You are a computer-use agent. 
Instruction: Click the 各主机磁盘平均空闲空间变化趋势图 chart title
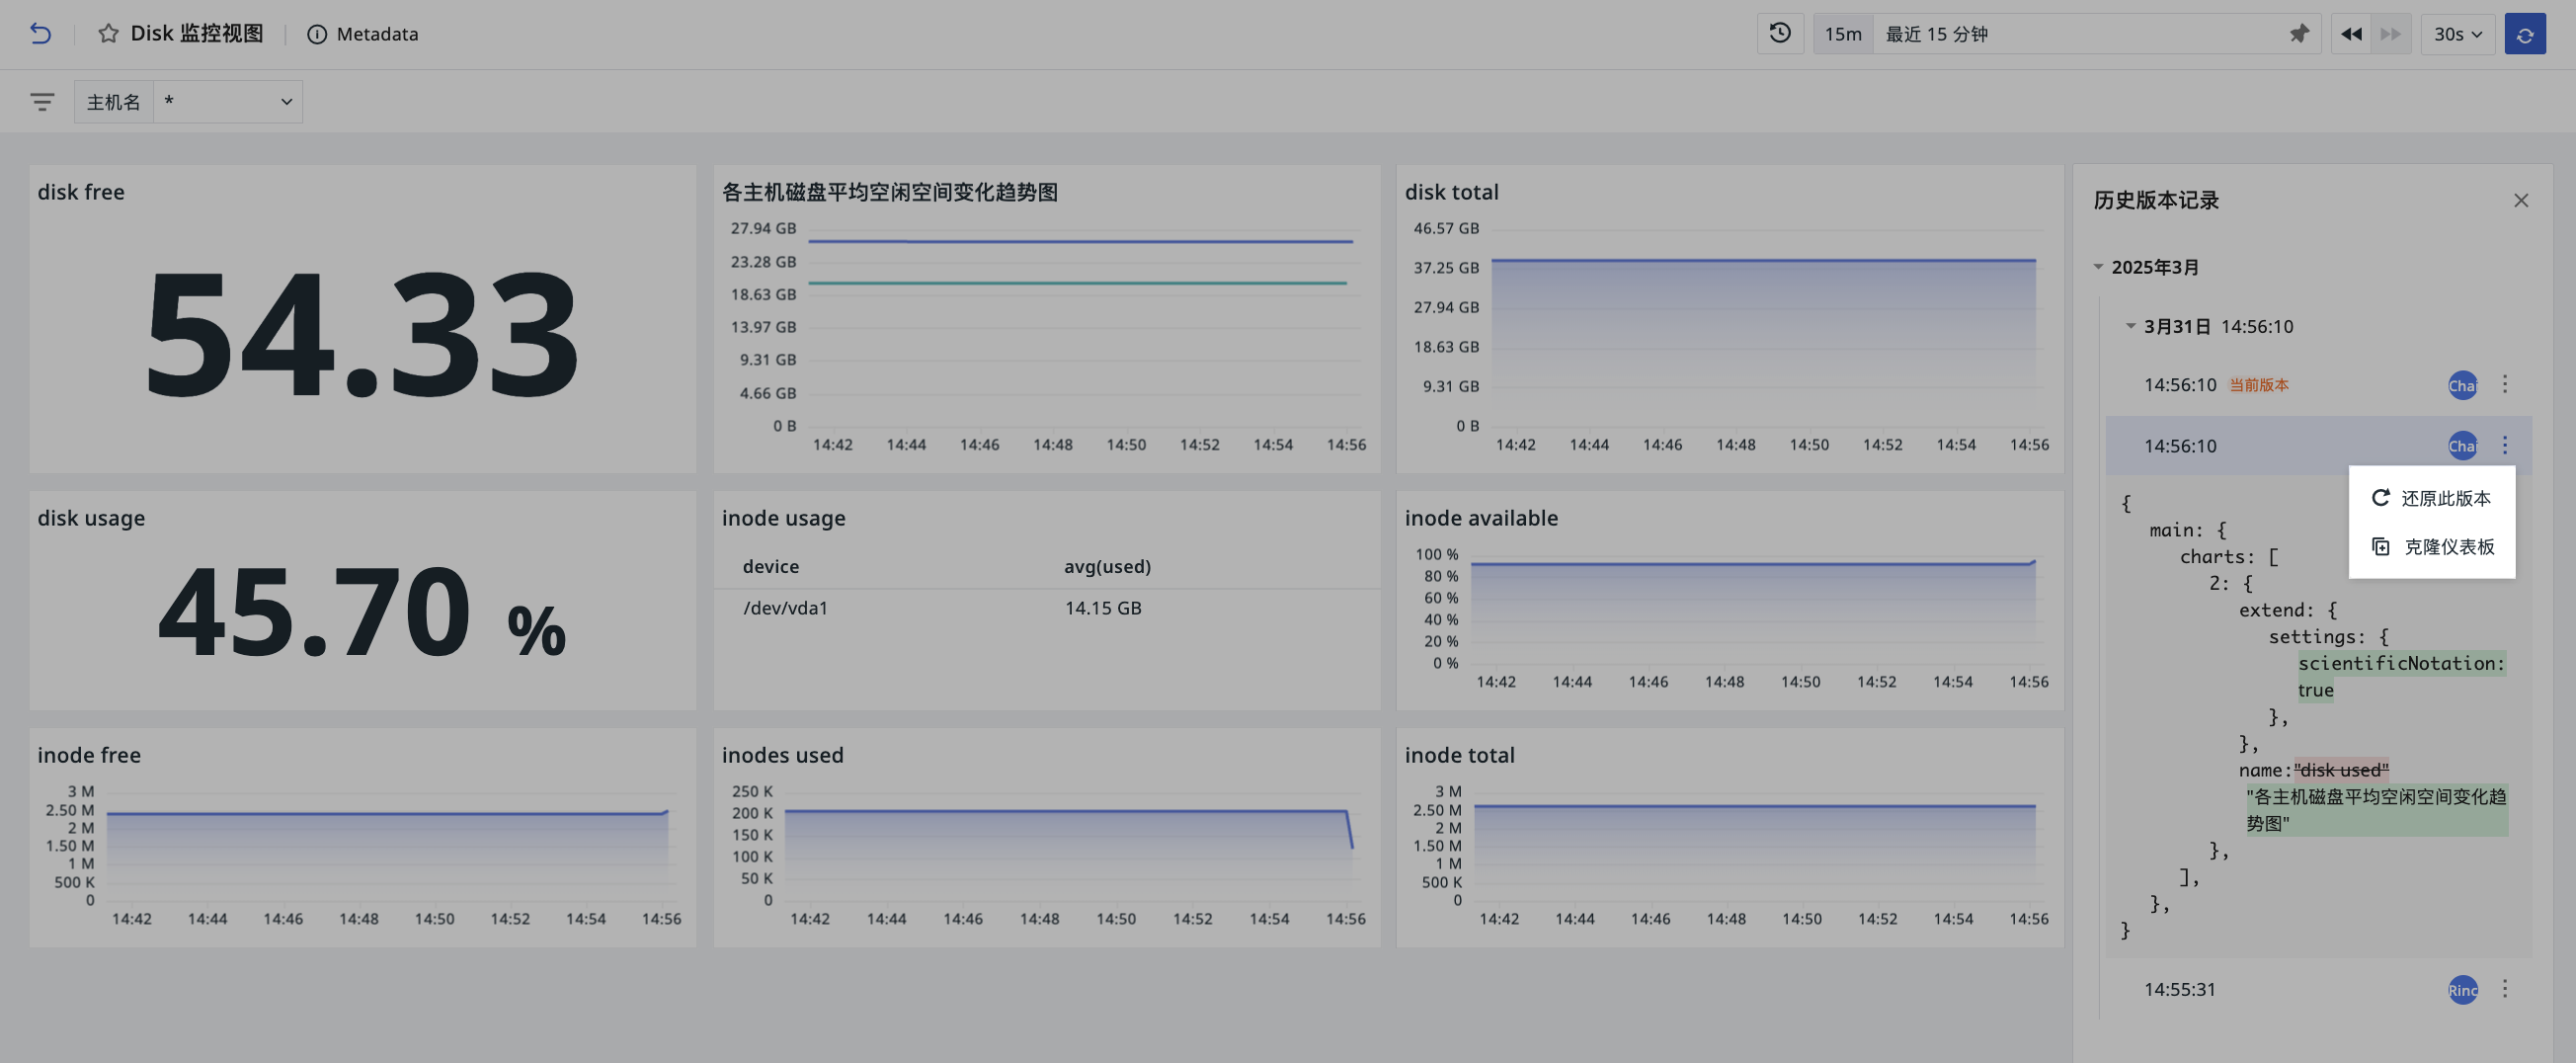[890, 192]
